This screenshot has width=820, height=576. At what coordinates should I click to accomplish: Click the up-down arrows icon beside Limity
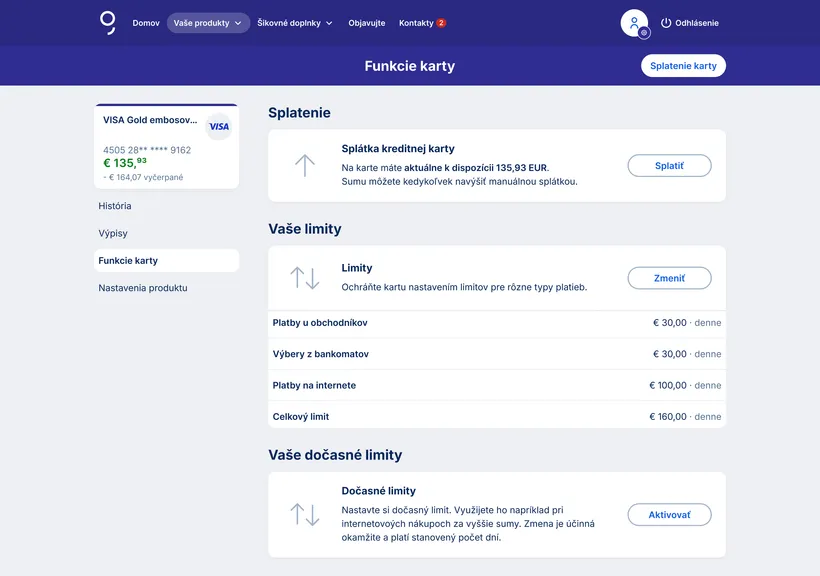(x=305, y=278)
